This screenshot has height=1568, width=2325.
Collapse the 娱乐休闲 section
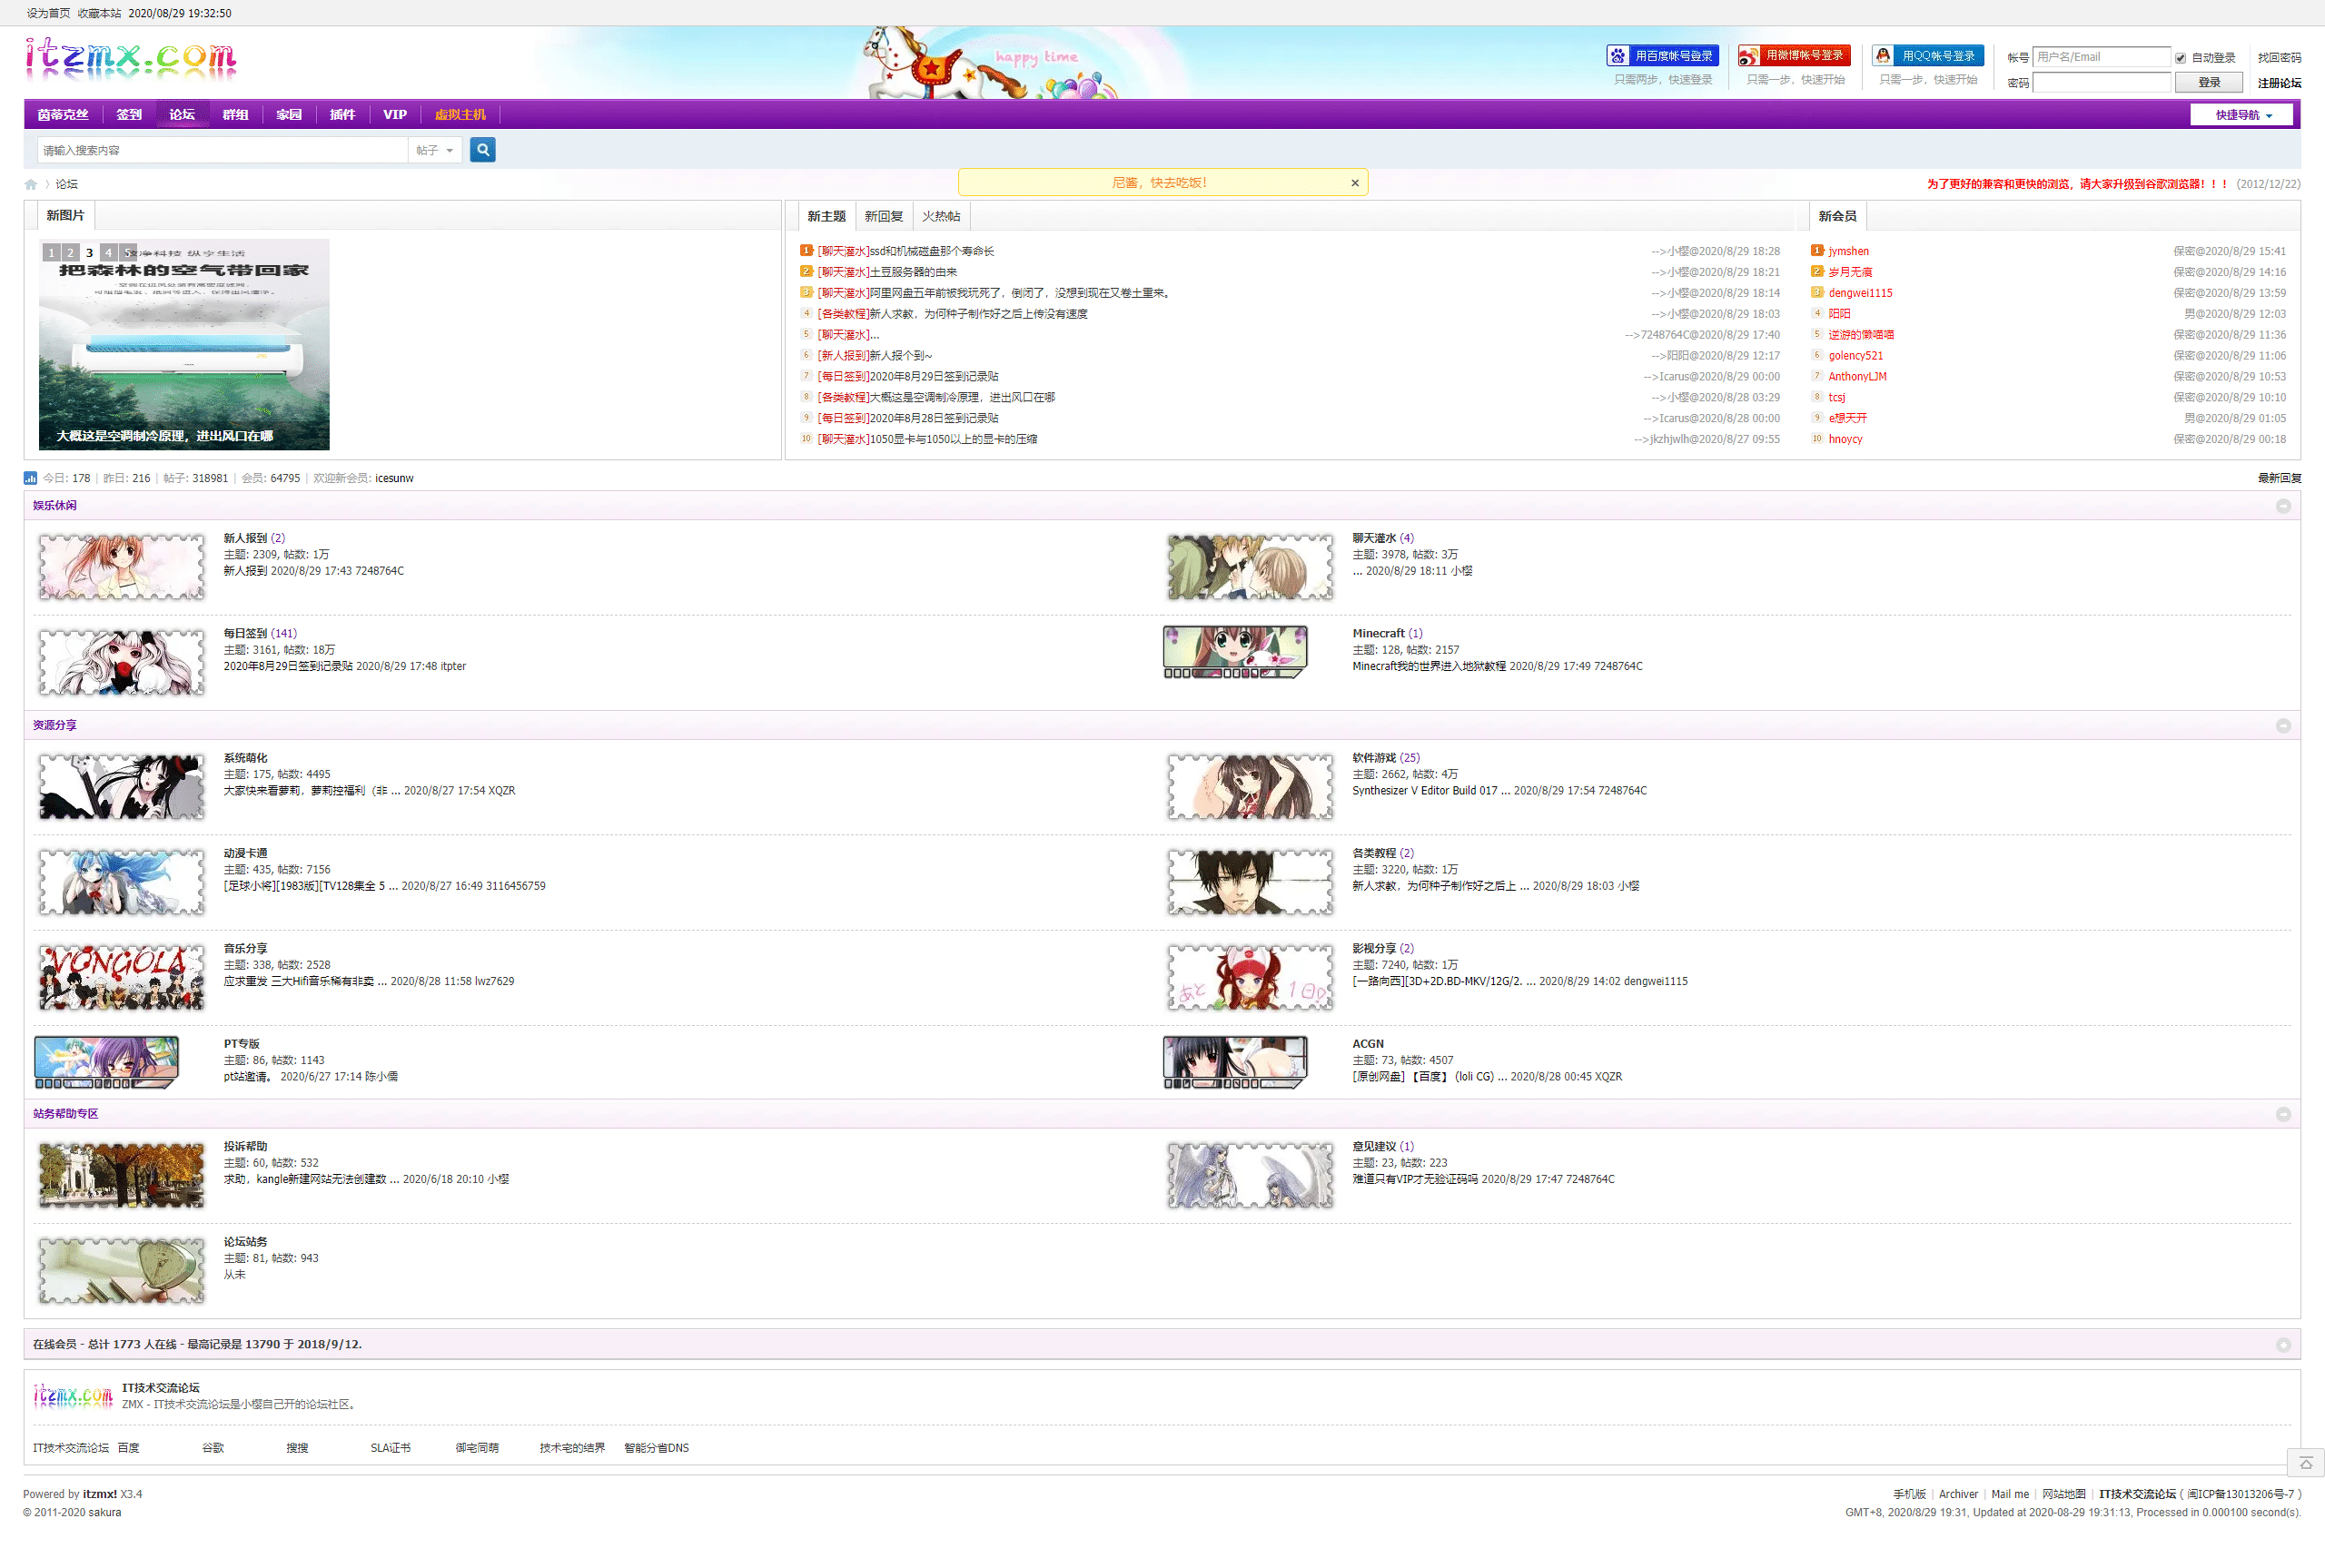(2283, 506)
